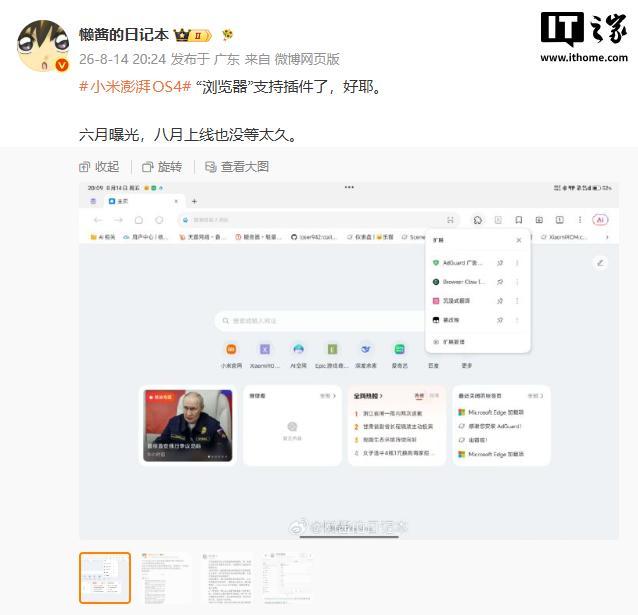
Task: Click the browser address bar
Action: (317, 220)
